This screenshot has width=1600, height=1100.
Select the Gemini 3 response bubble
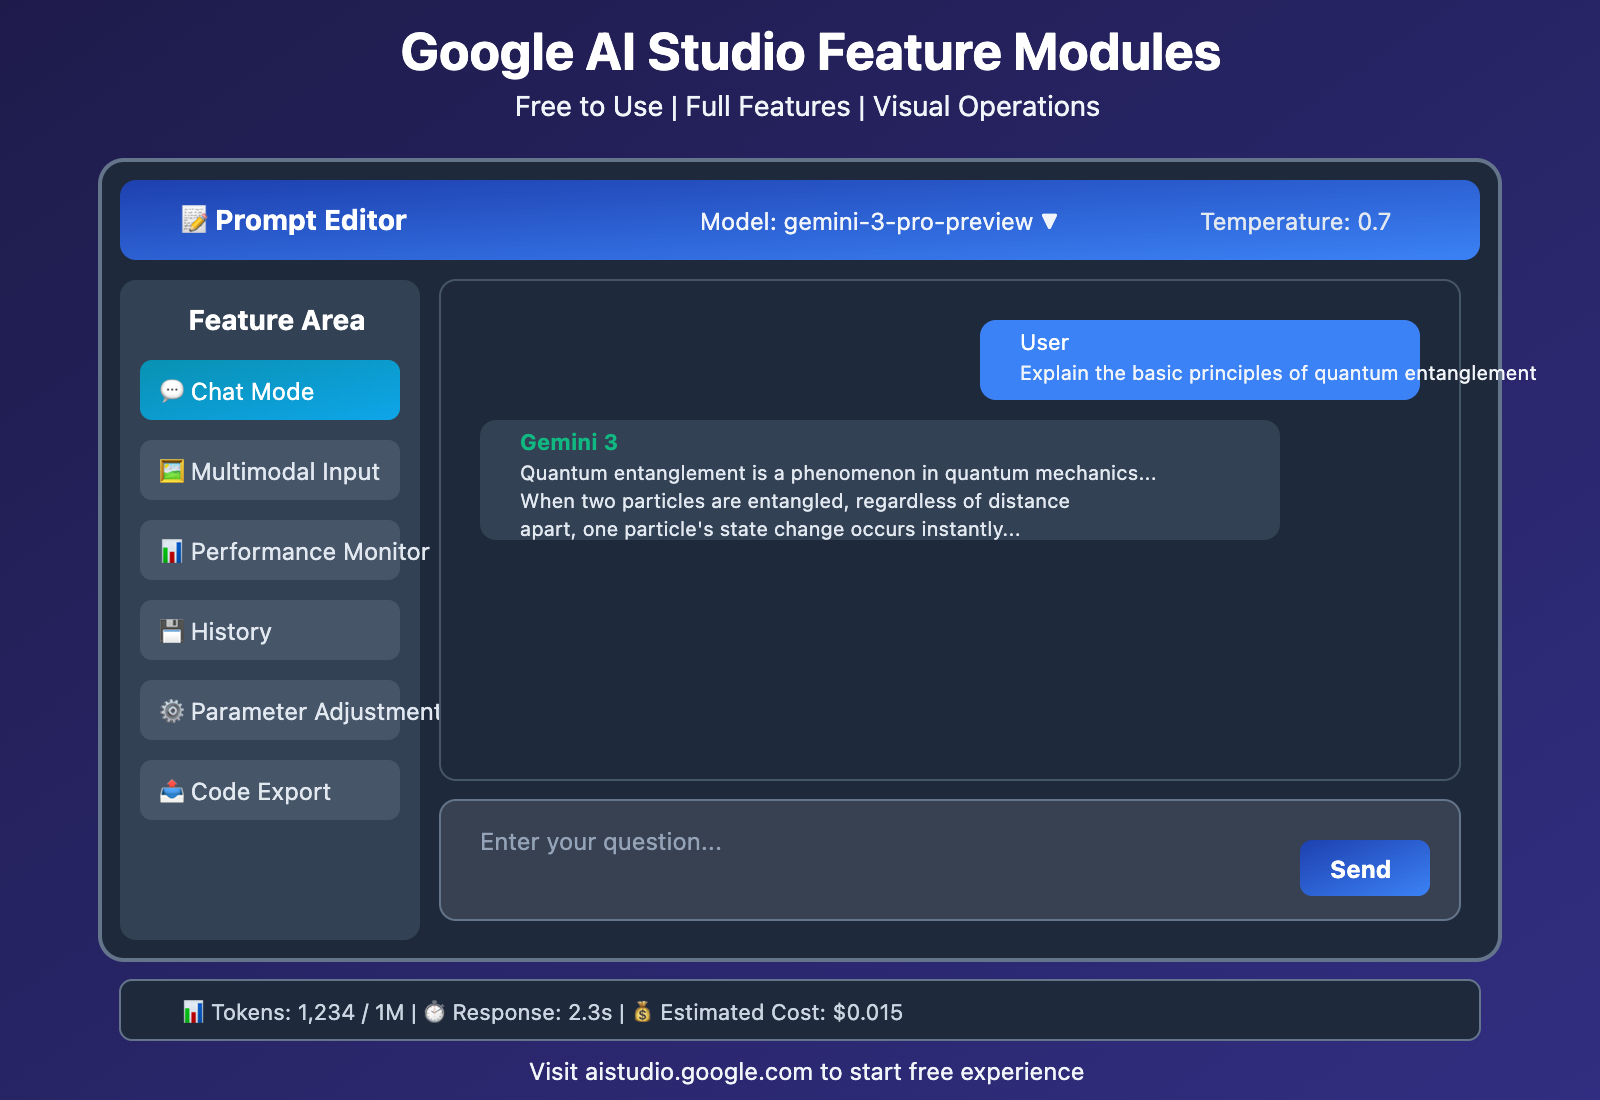(880, 480)
